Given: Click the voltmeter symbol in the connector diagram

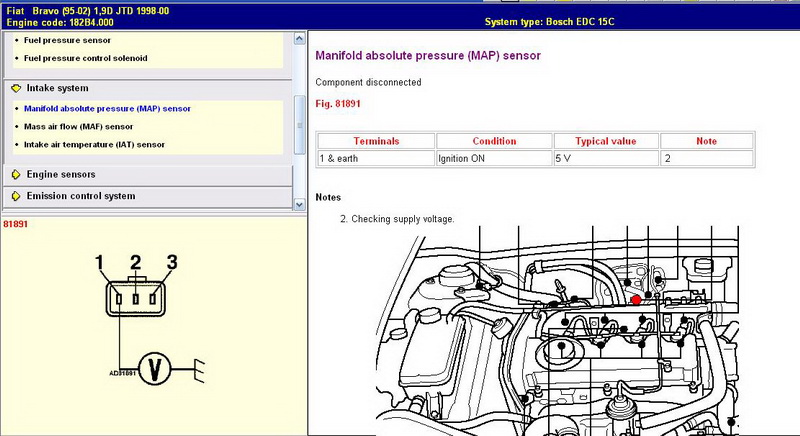Looking at the screenshot, I should click(x=153, y=368).
